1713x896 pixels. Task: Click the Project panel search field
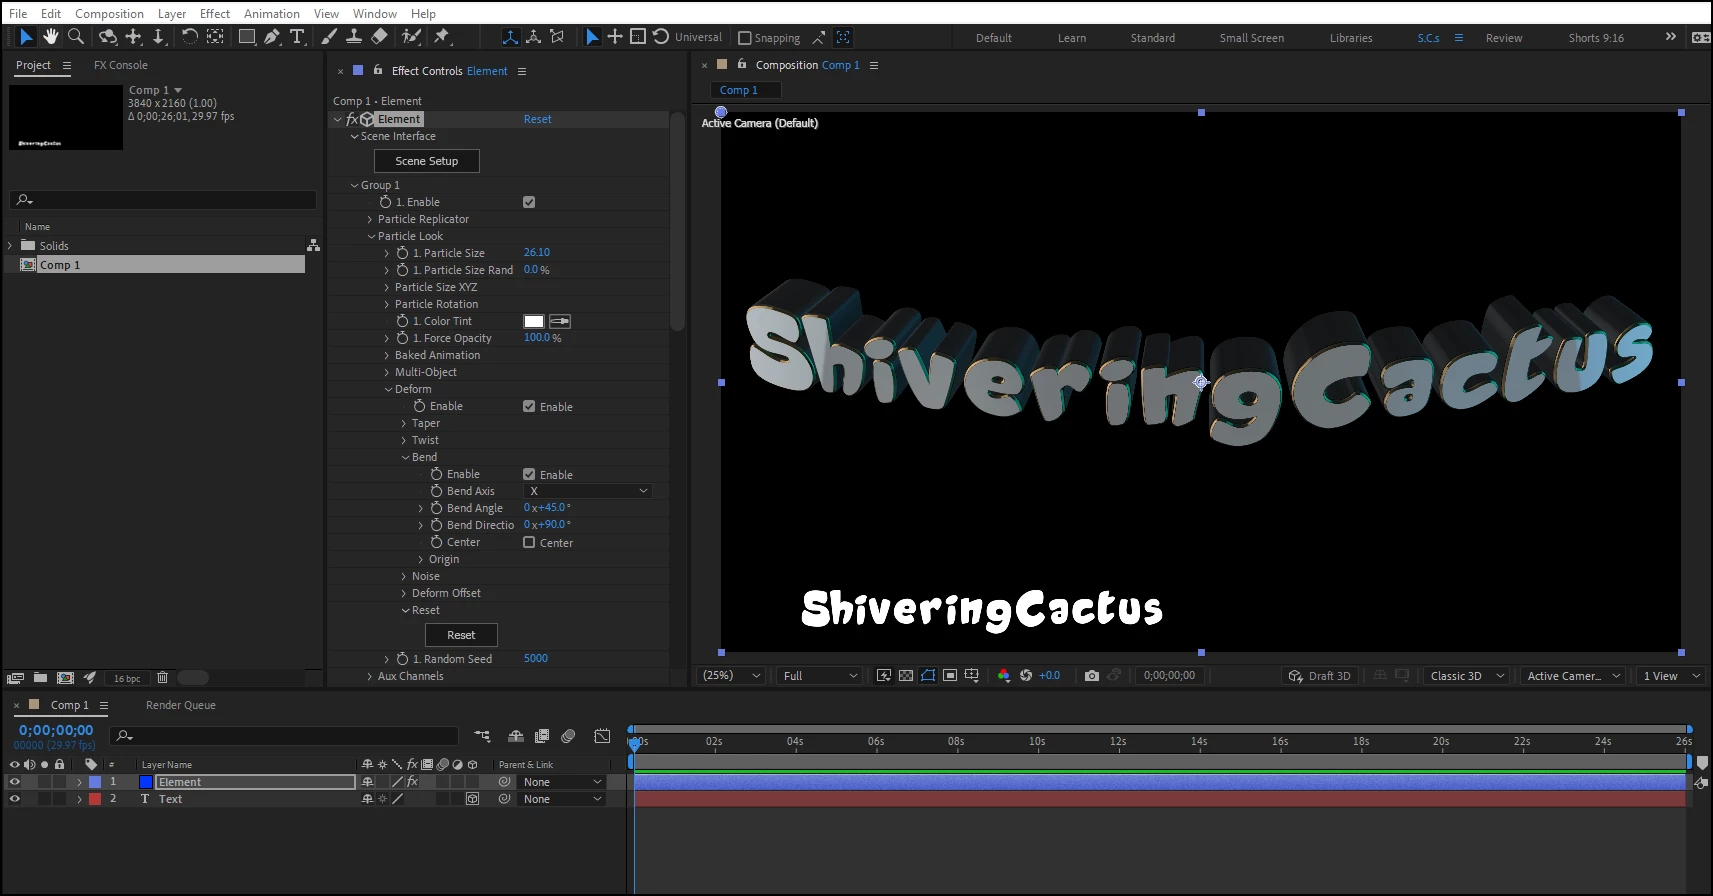163,200
